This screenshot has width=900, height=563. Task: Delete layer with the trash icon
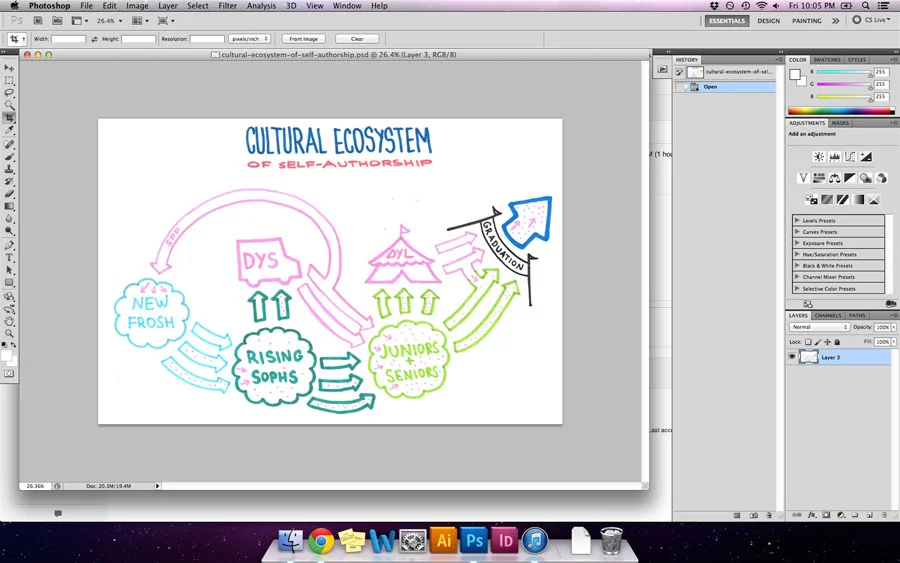885,515
